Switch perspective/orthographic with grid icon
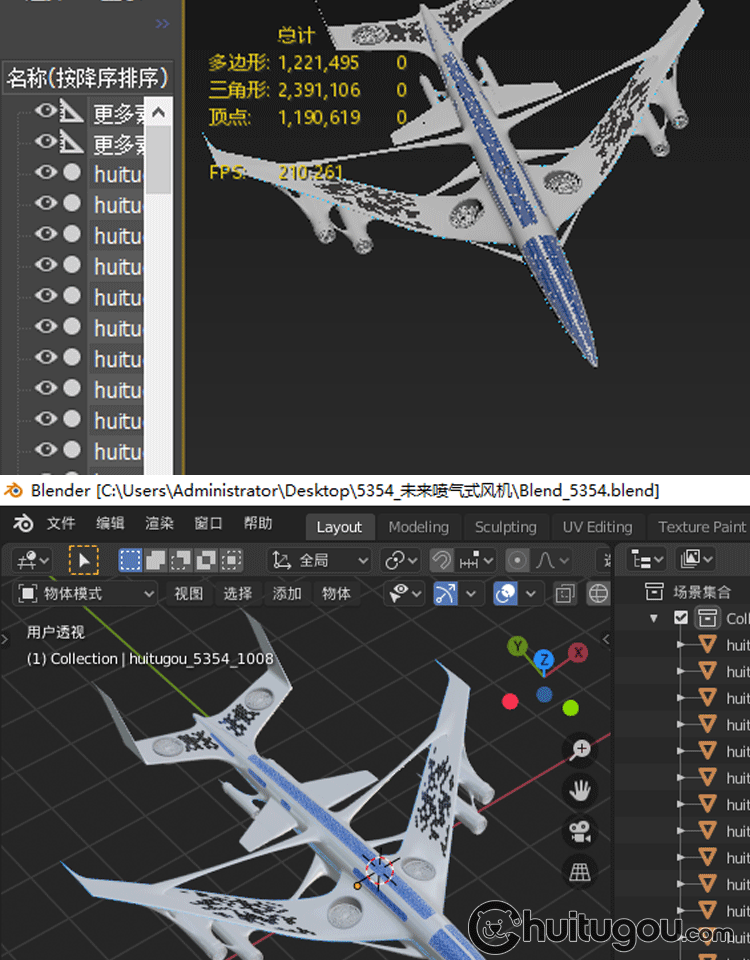Image resolution: width=750 pixels, height=960 pixels. (581, 870)
